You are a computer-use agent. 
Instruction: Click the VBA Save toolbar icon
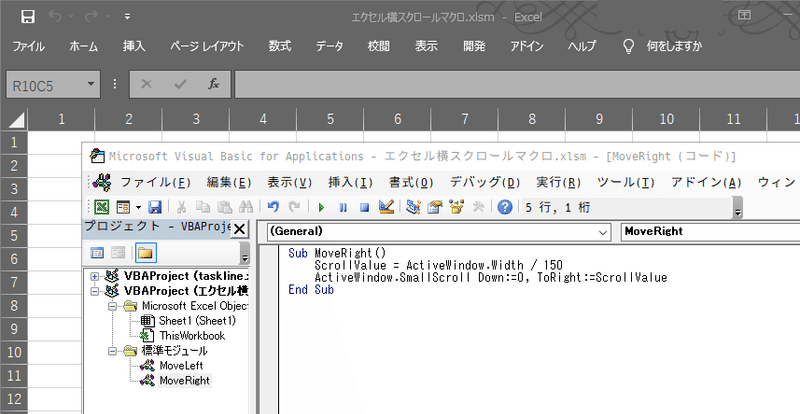tap(155, 207)
